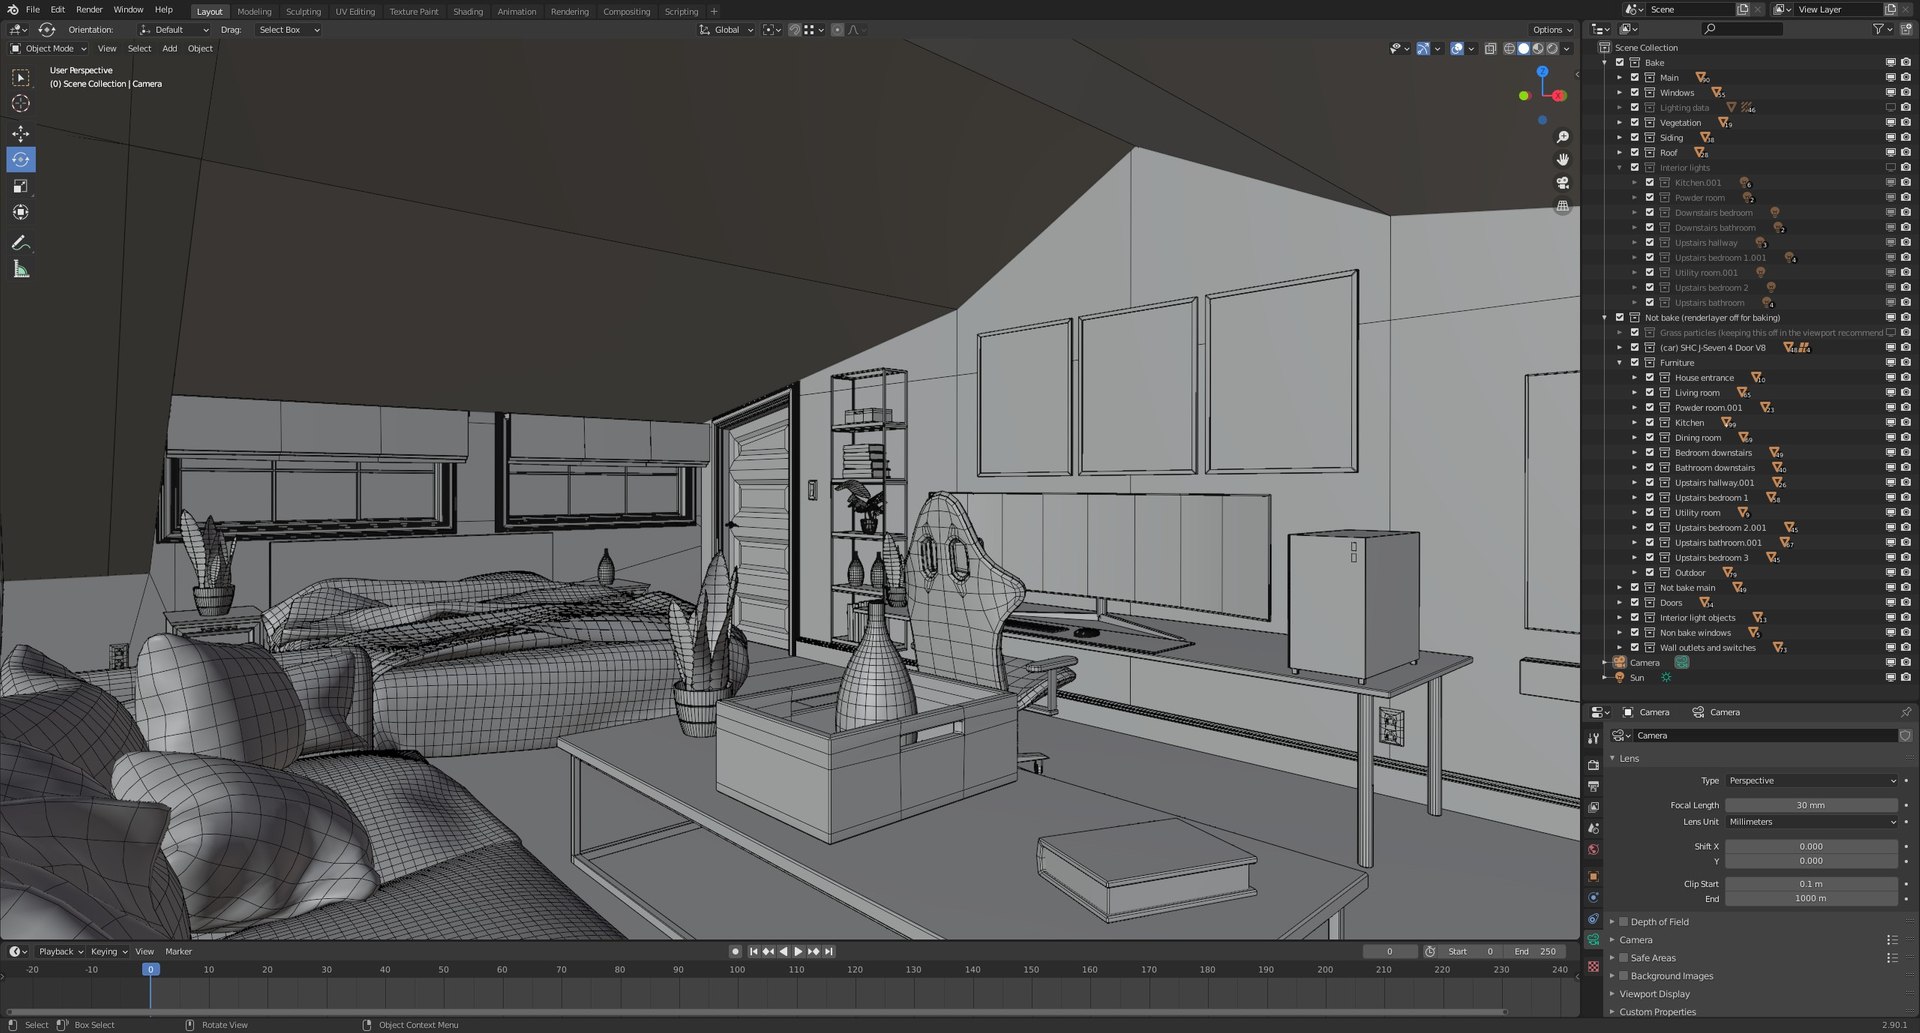Open the lens Type Perspective dropdown

1811,781
